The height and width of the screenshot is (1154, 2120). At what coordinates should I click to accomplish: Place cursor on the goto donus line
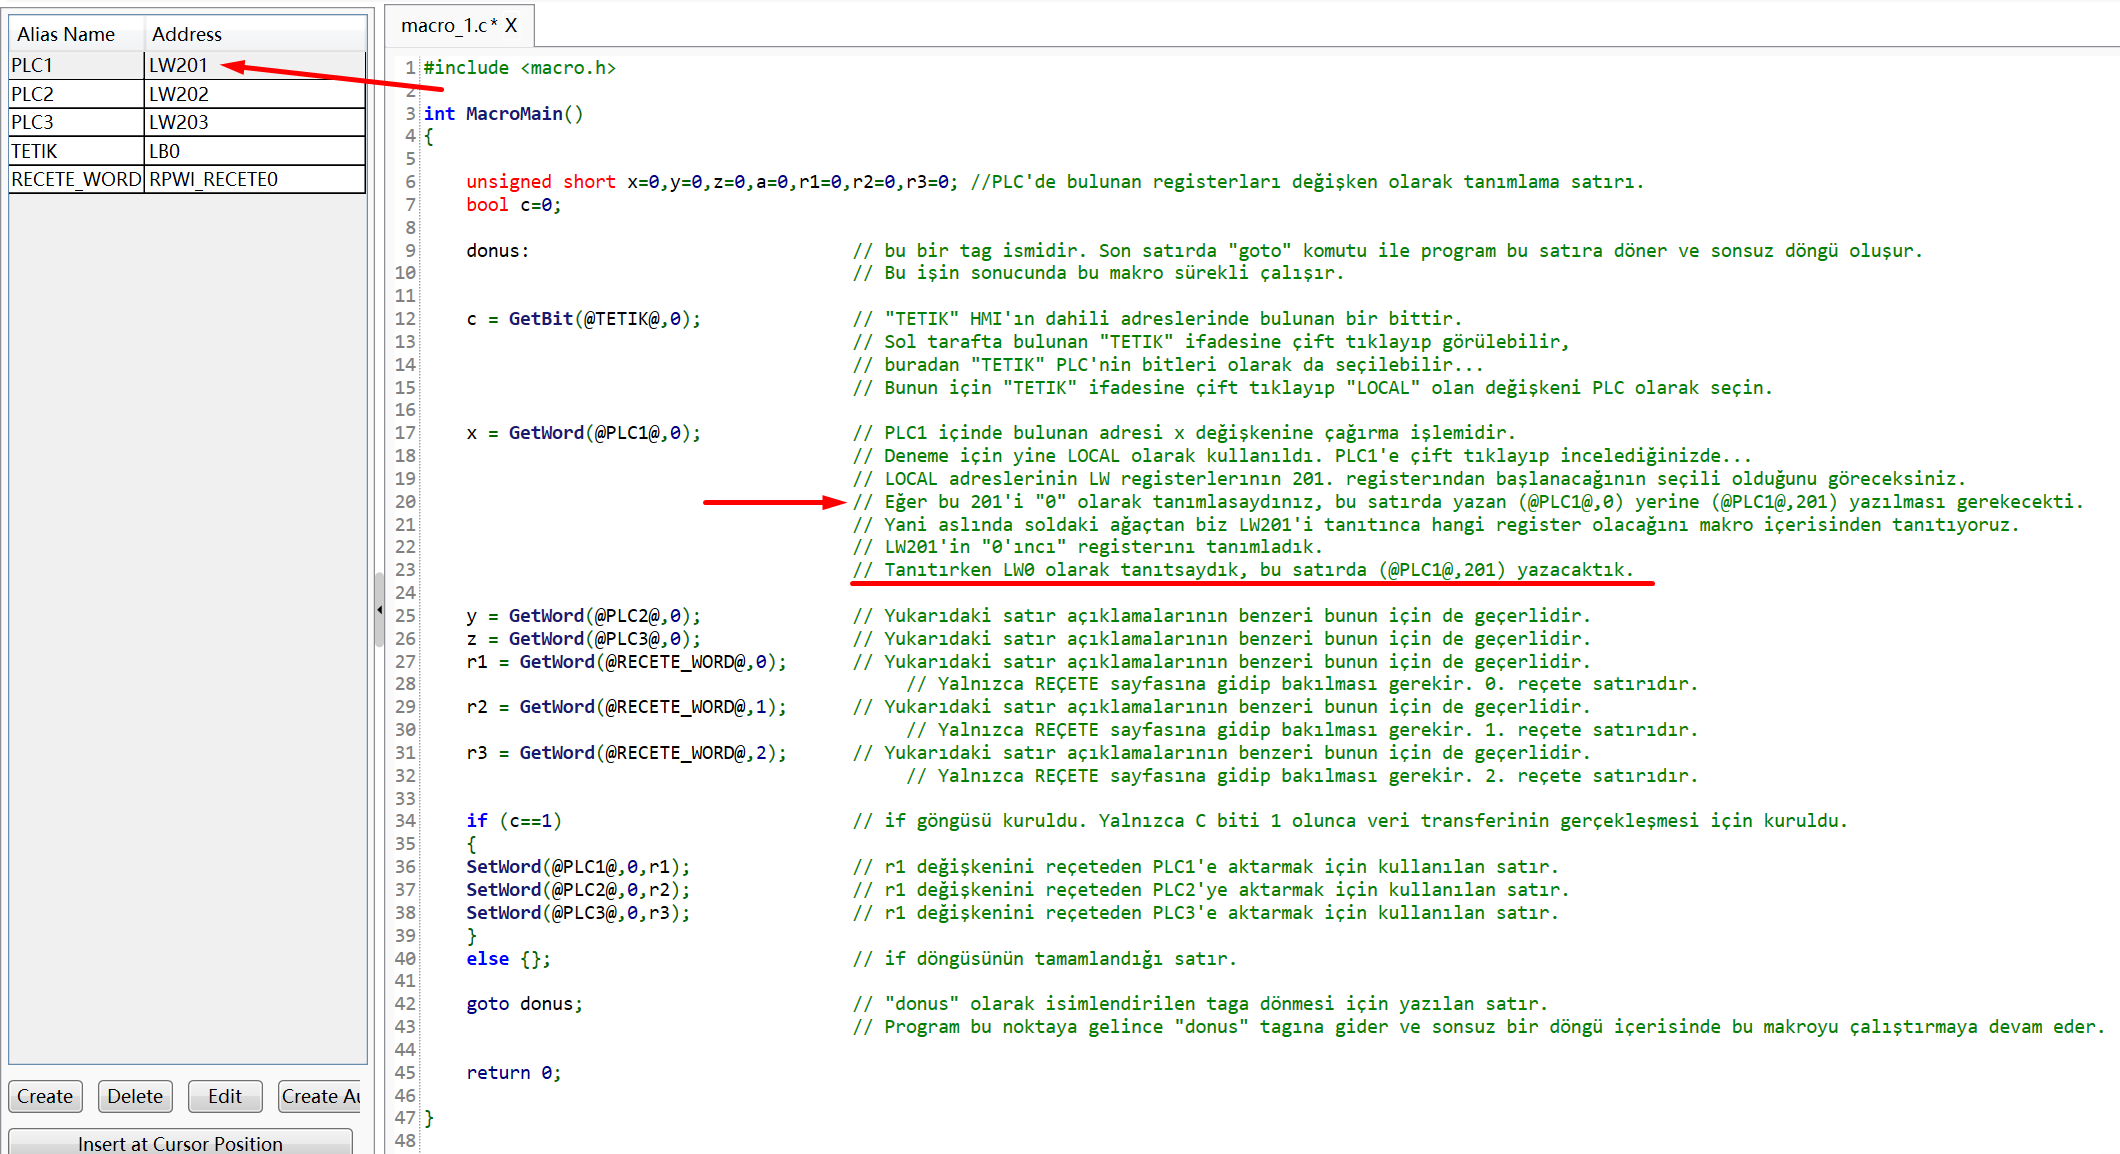click(524, 1004)
